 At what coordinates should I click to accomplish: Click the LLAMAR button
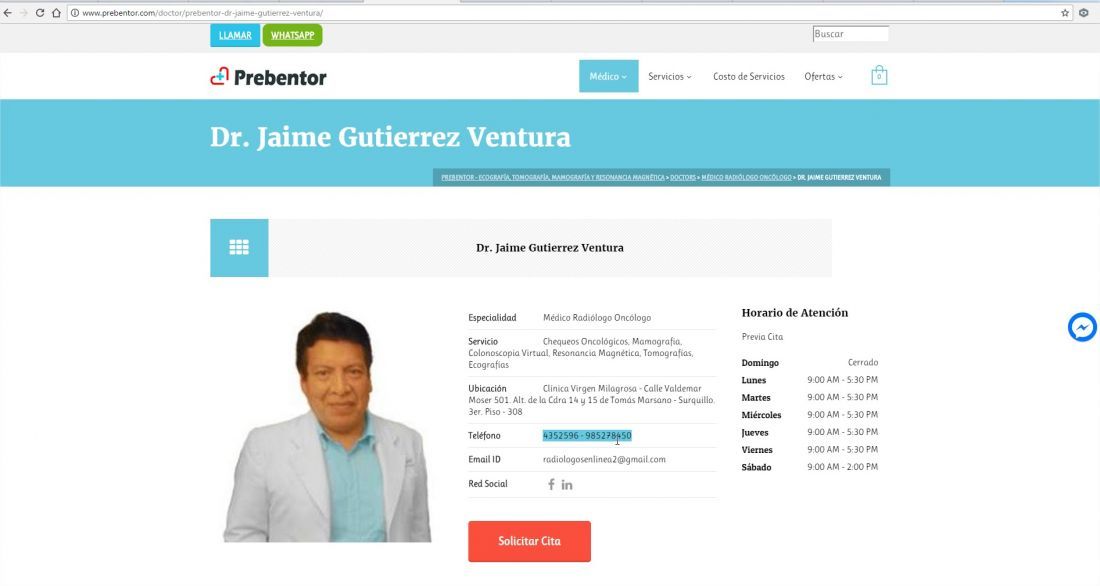click(235, 35)
